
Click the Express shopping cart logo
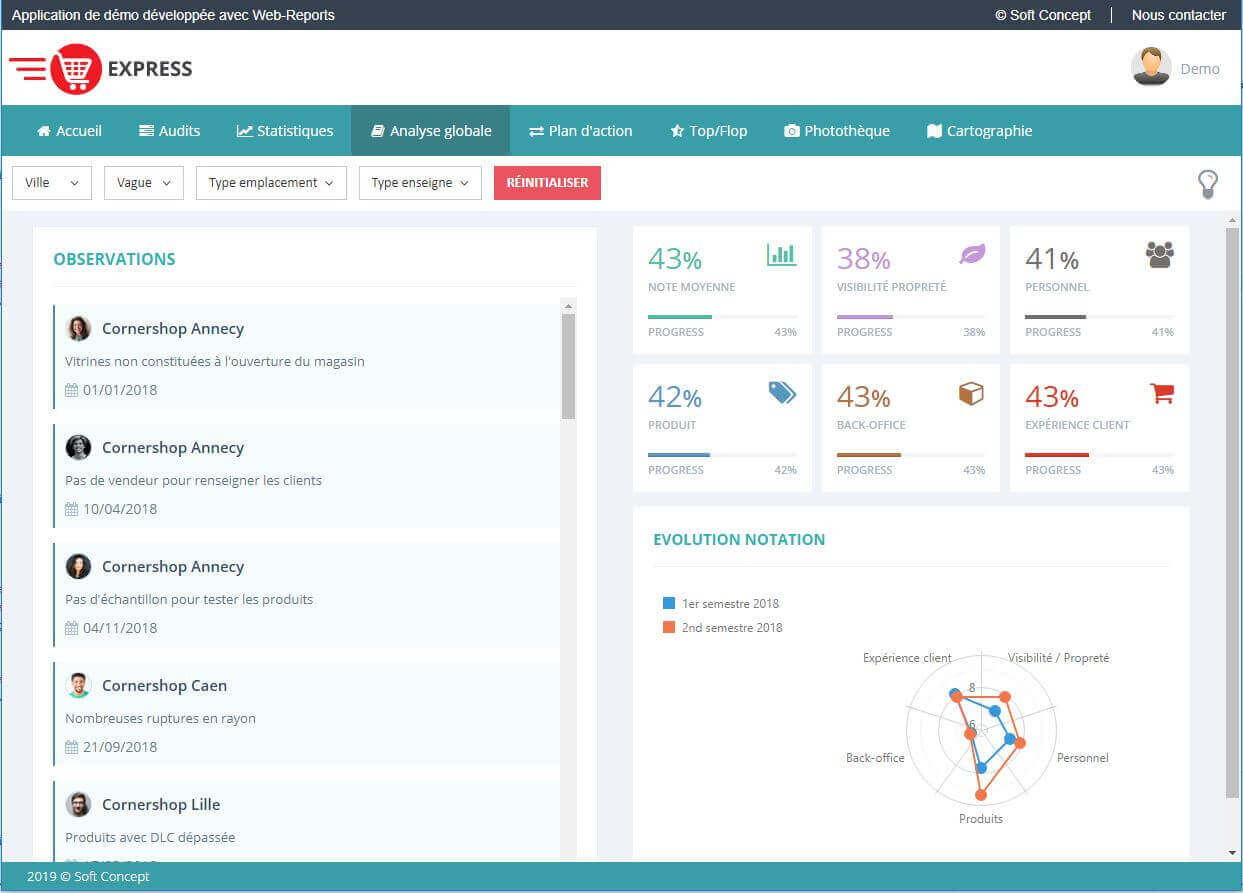[x=100, y=69]
